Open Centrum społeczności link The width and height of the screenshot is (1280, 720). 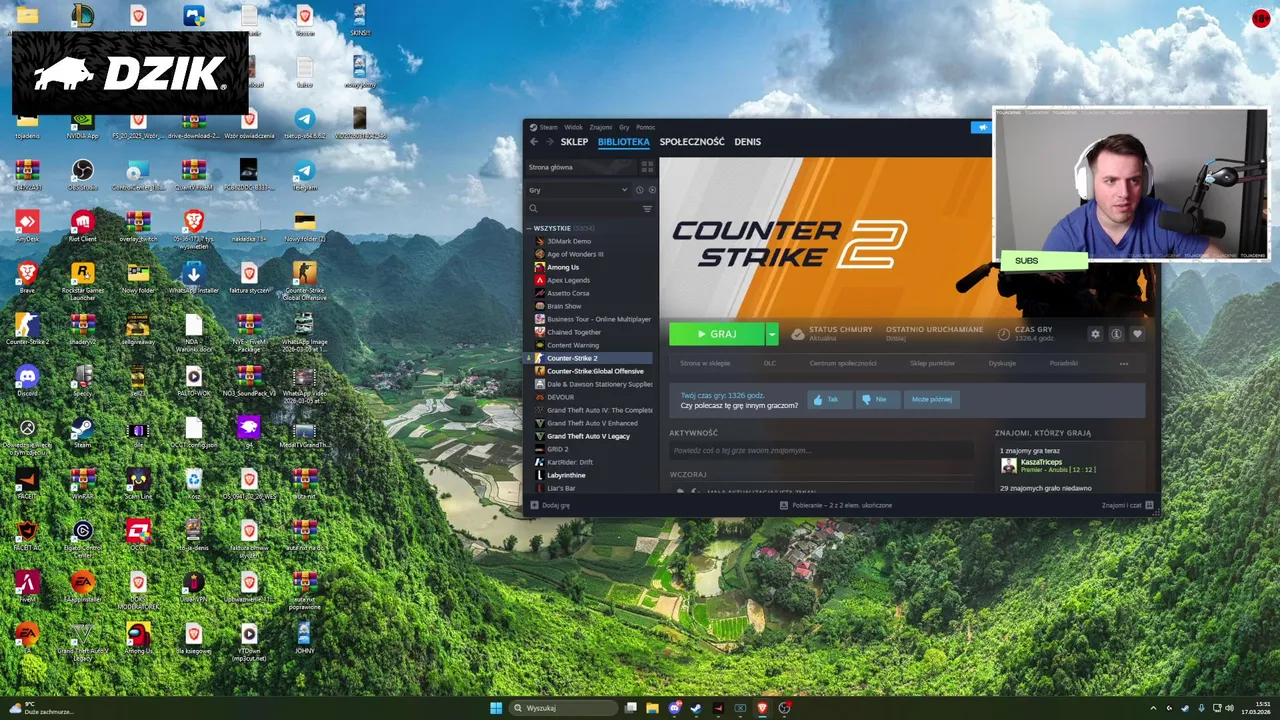[x=843, y=363]
